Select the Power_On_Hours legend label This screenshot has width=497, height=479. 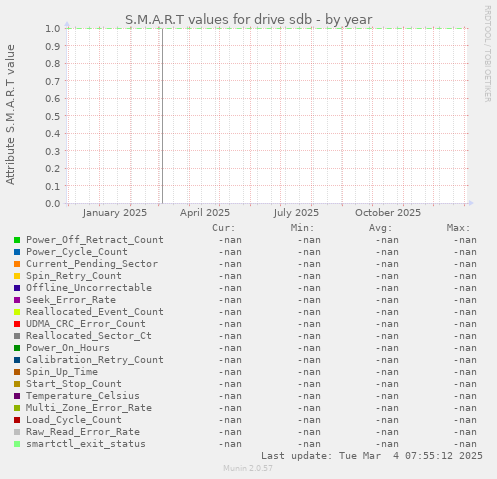click(x=68, y=348)
